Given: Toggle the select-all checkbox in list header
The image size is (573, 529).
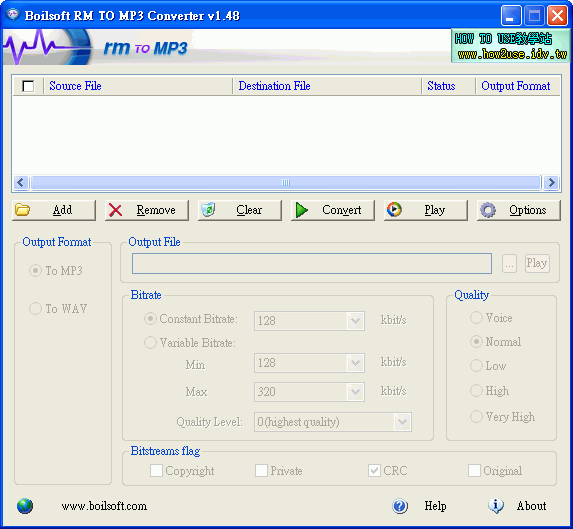Looking at the screenshot, I should coord(28,86).
